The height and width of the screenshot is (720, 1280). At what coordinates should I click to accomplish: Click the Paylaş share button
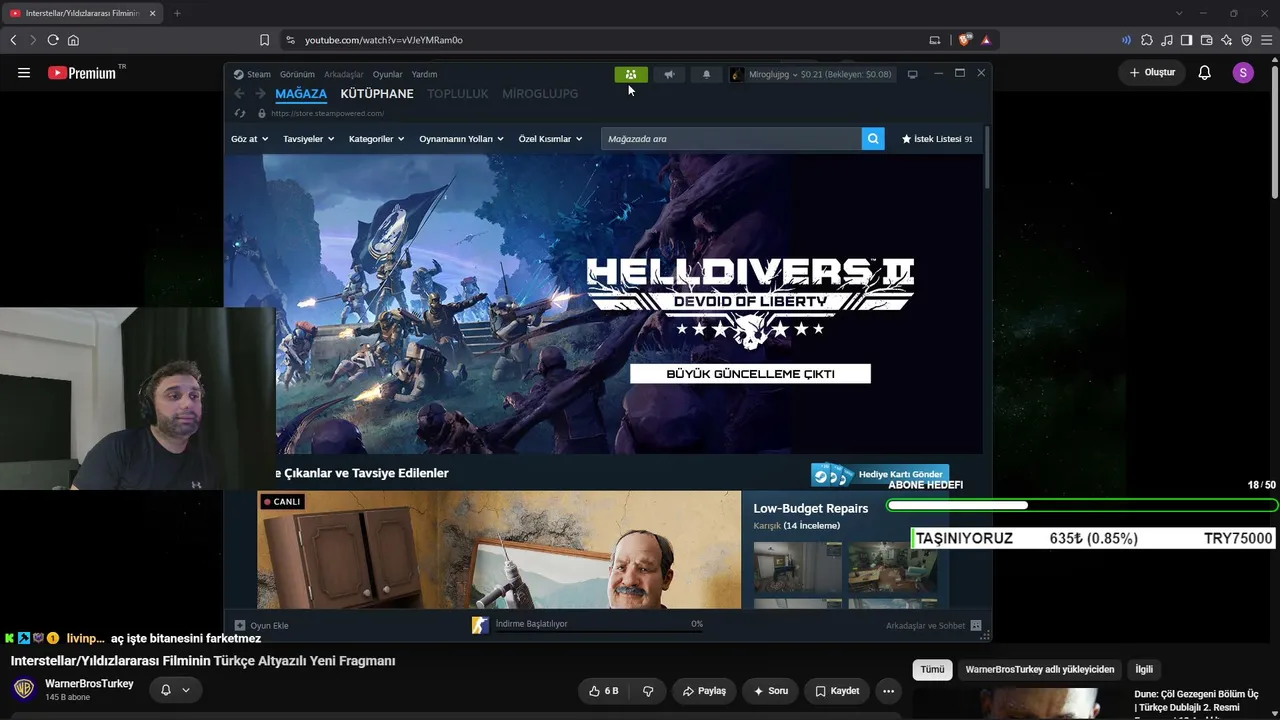704,691
